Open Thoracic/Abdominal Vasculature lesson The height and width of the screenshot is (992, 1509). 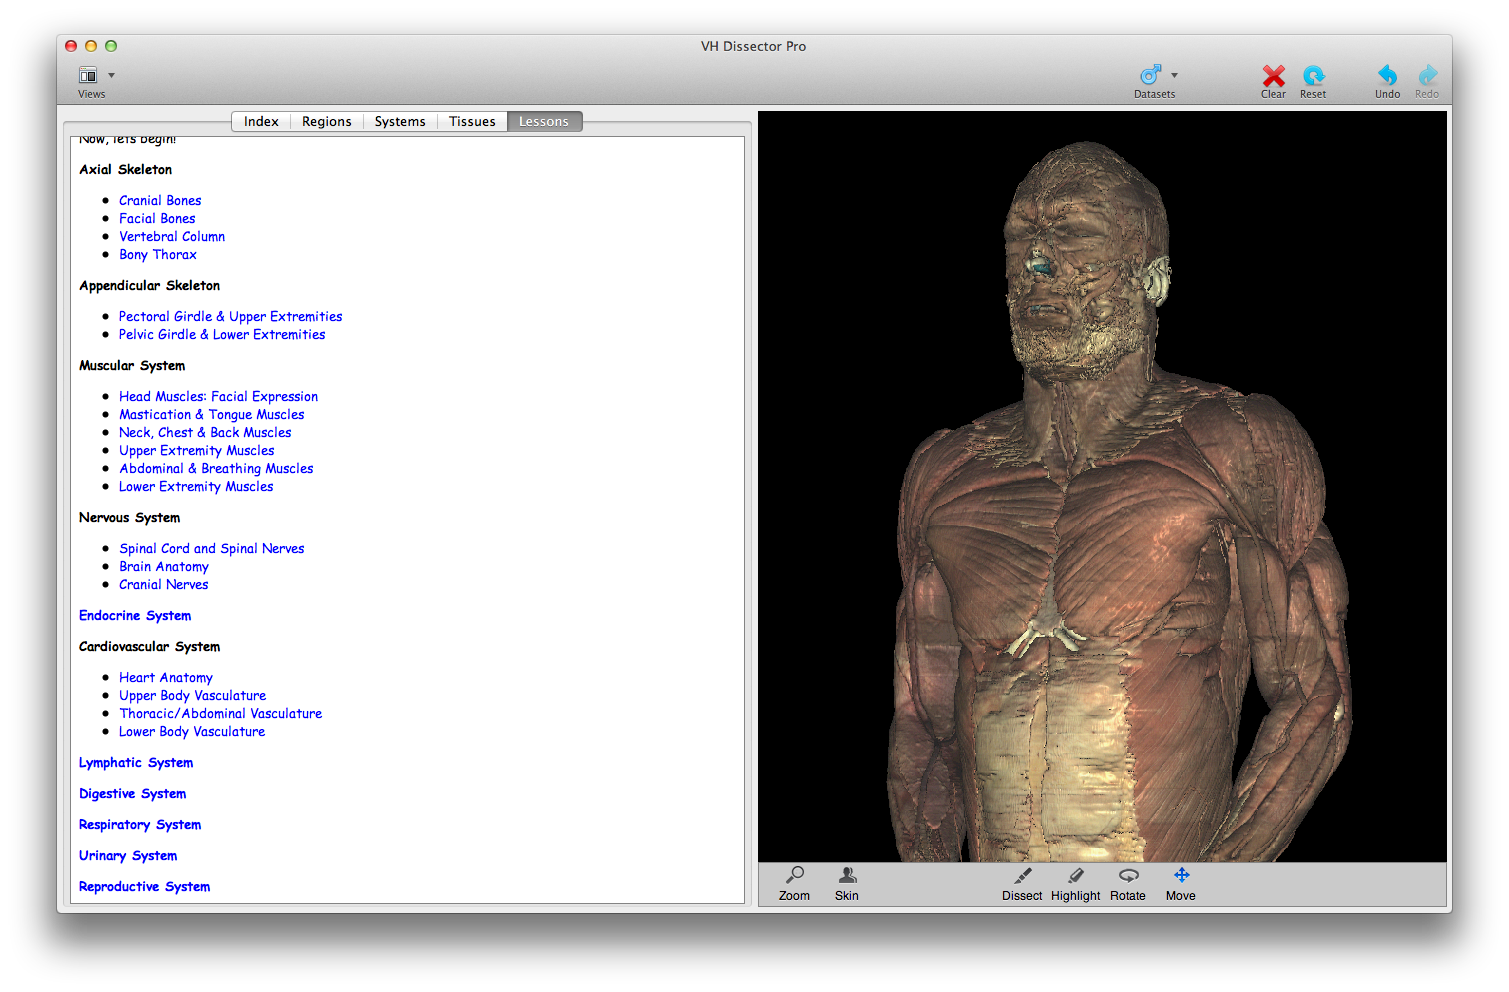(221, 713)
